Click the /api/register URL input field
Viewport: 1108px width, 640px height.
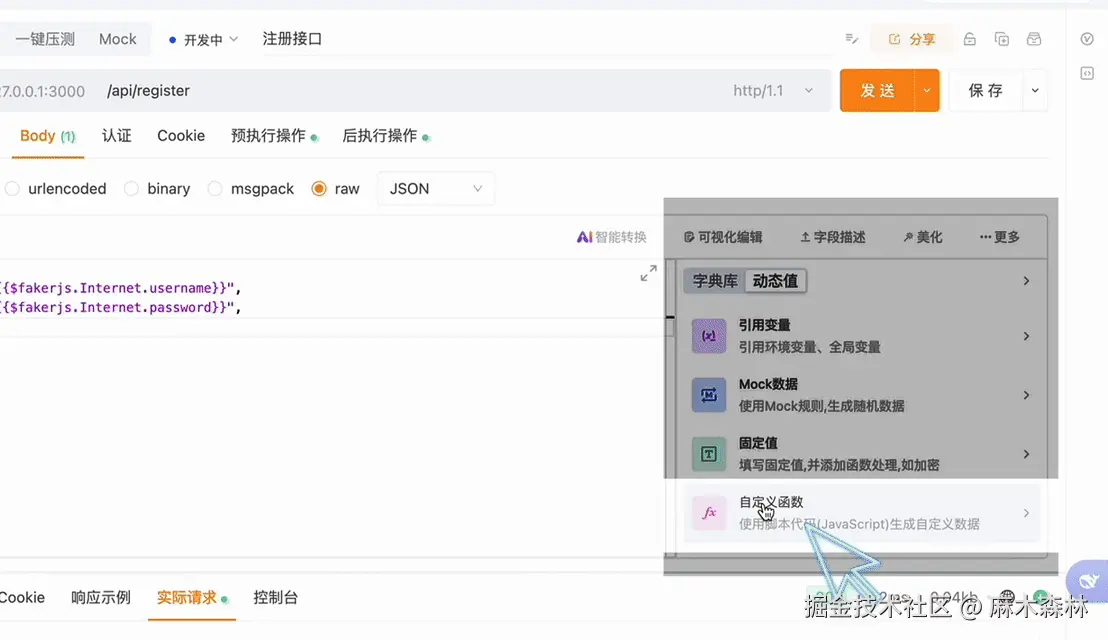[400, 91]
